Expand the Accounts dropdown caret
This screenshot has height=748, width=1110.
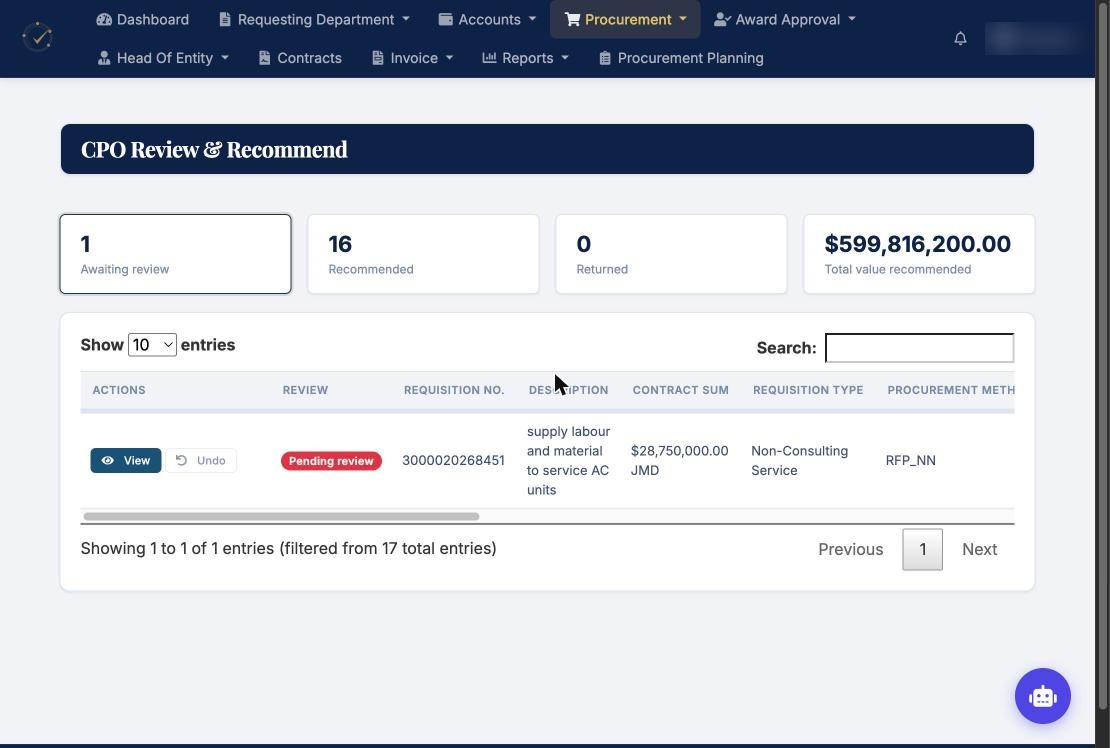(x=532, y=19)
